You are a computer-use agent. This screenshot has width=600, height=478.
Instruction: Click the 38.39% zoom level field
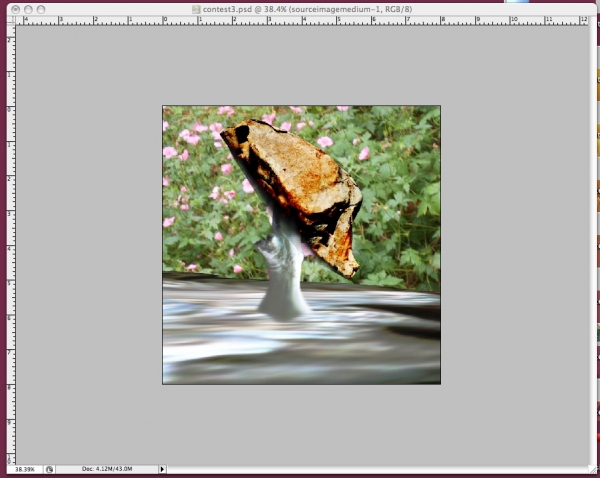pyautogui.click(x=25, y=469)
